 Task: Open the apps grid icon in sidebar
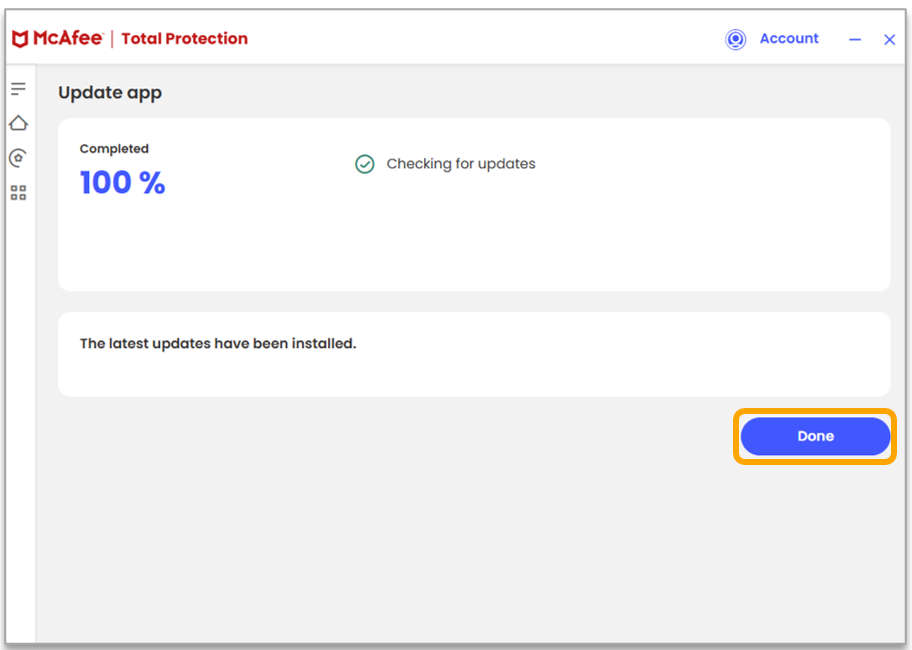pyautogui.click(x=18, y=193)
